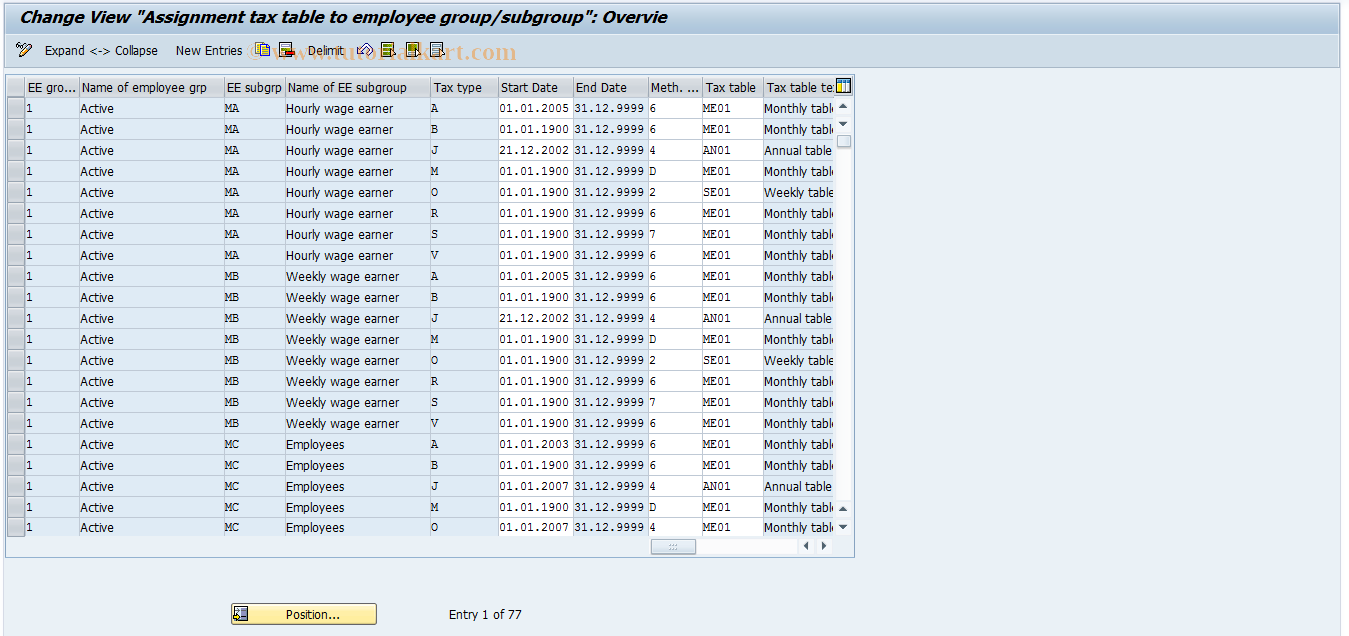Select row of Hourly wage earner tax type S
Screen dimensions: 1349x636
click(16, 234)
